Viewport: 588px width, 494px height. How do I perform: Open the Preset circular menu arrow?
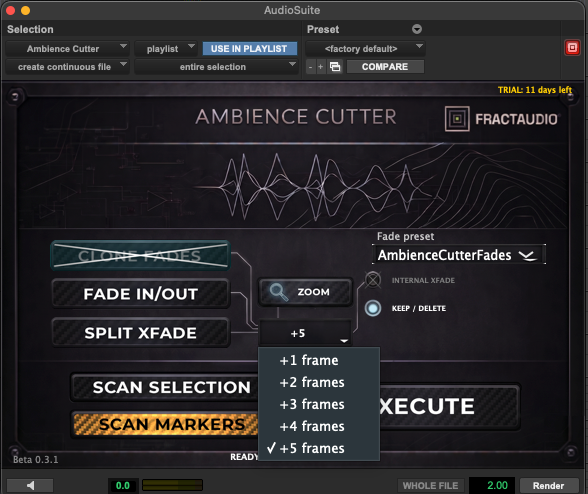(417, 29)
